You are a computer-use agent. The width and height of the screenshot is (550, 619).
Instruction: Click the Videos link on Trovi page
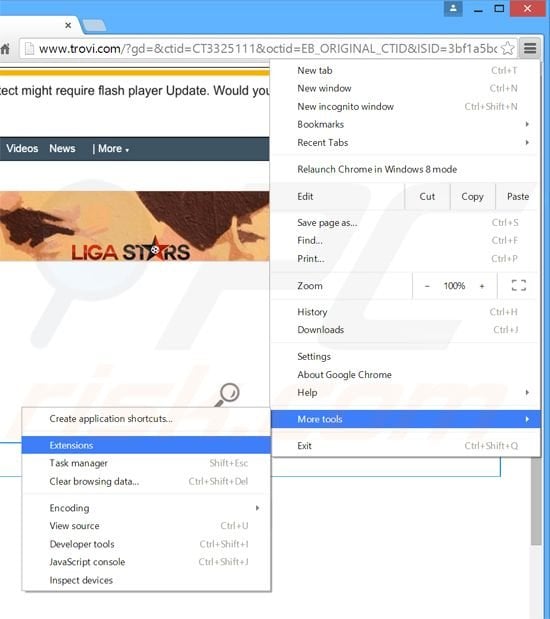coord(22,148)
